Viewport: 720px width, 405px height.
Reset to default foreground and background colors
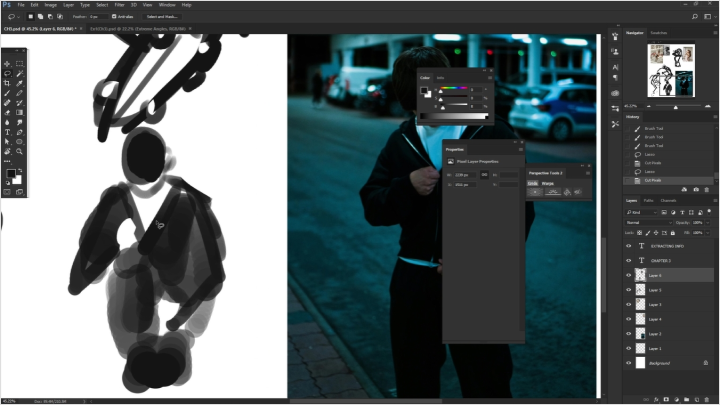(8, 183)
